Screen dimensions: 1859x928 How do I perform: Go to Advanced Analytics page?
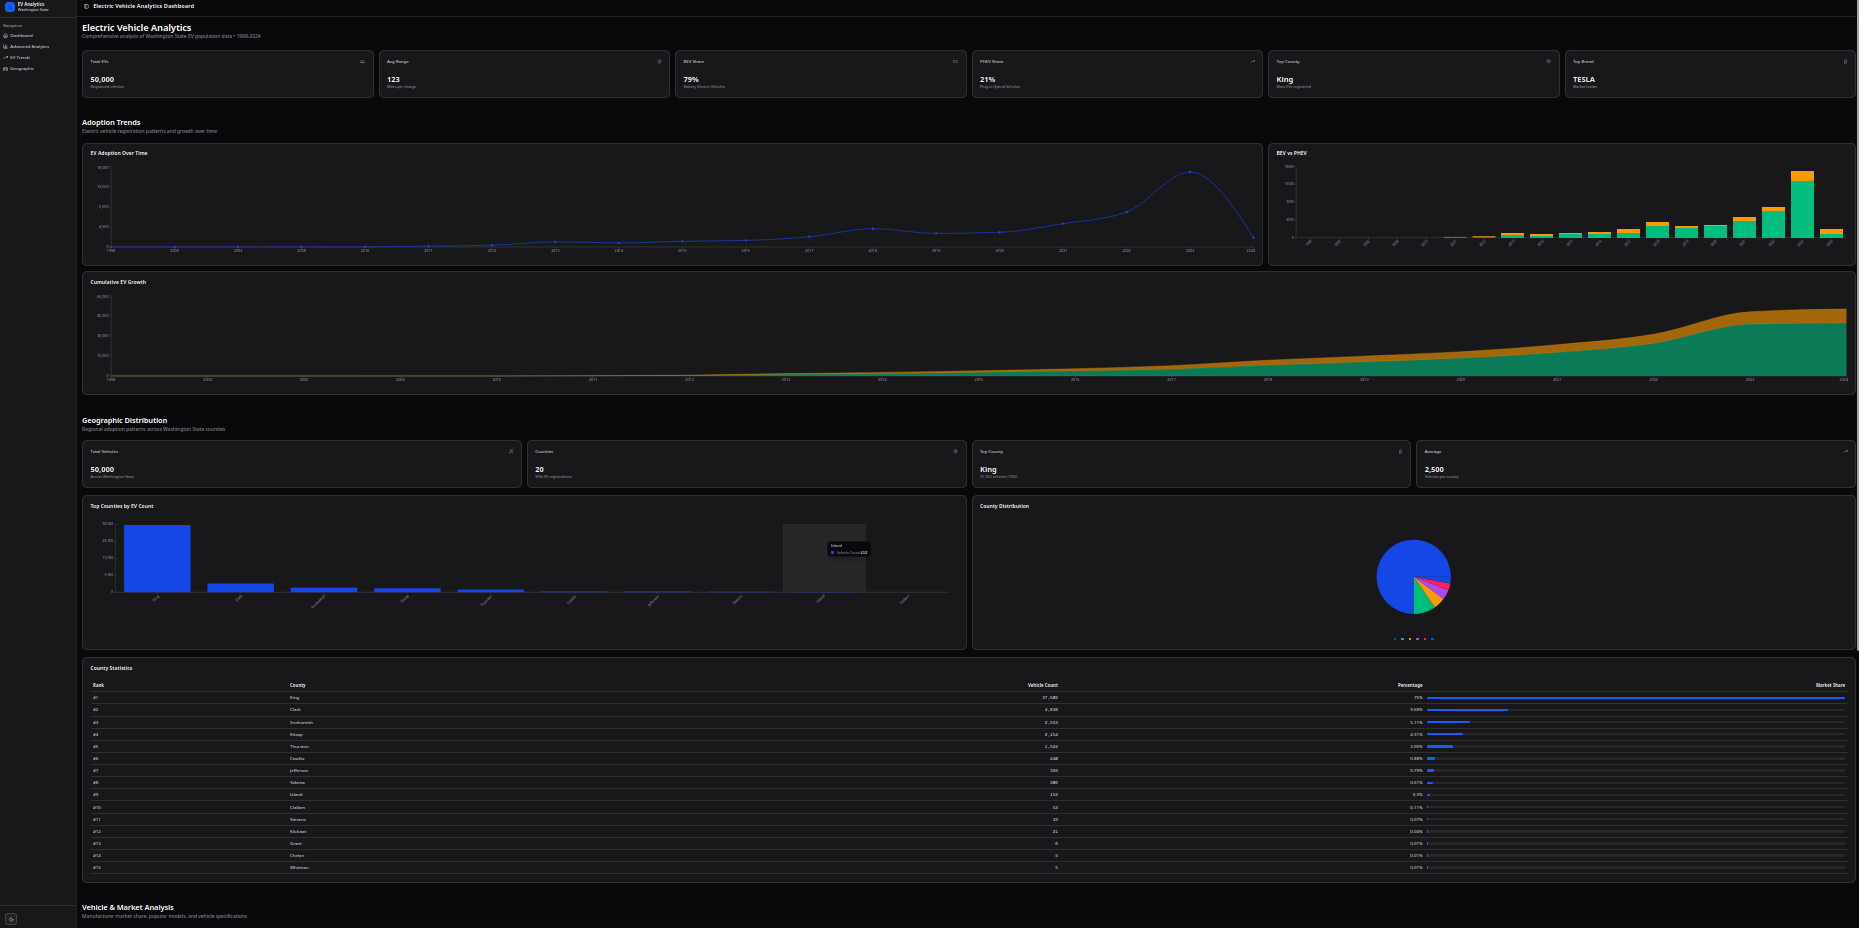(28, 46)
